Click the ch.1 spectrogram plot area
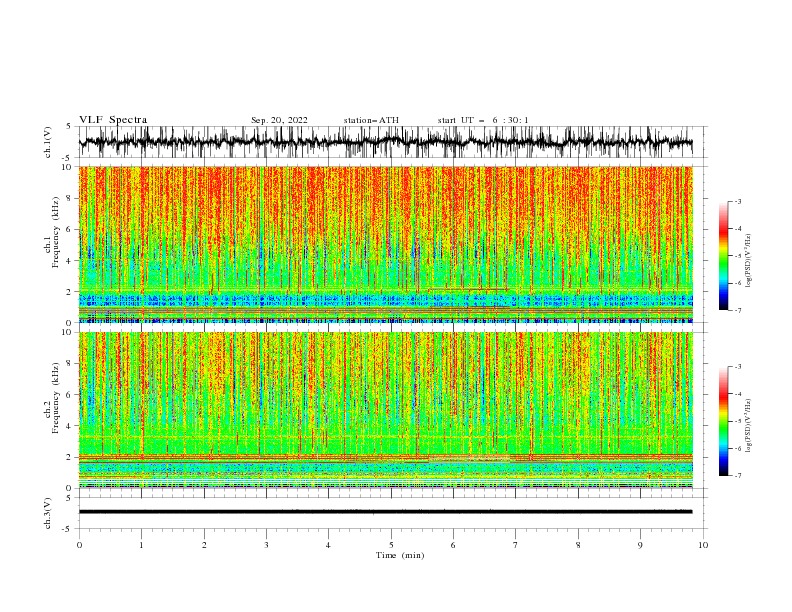This screenshot has height=612, width=792. tap(385, 244)
